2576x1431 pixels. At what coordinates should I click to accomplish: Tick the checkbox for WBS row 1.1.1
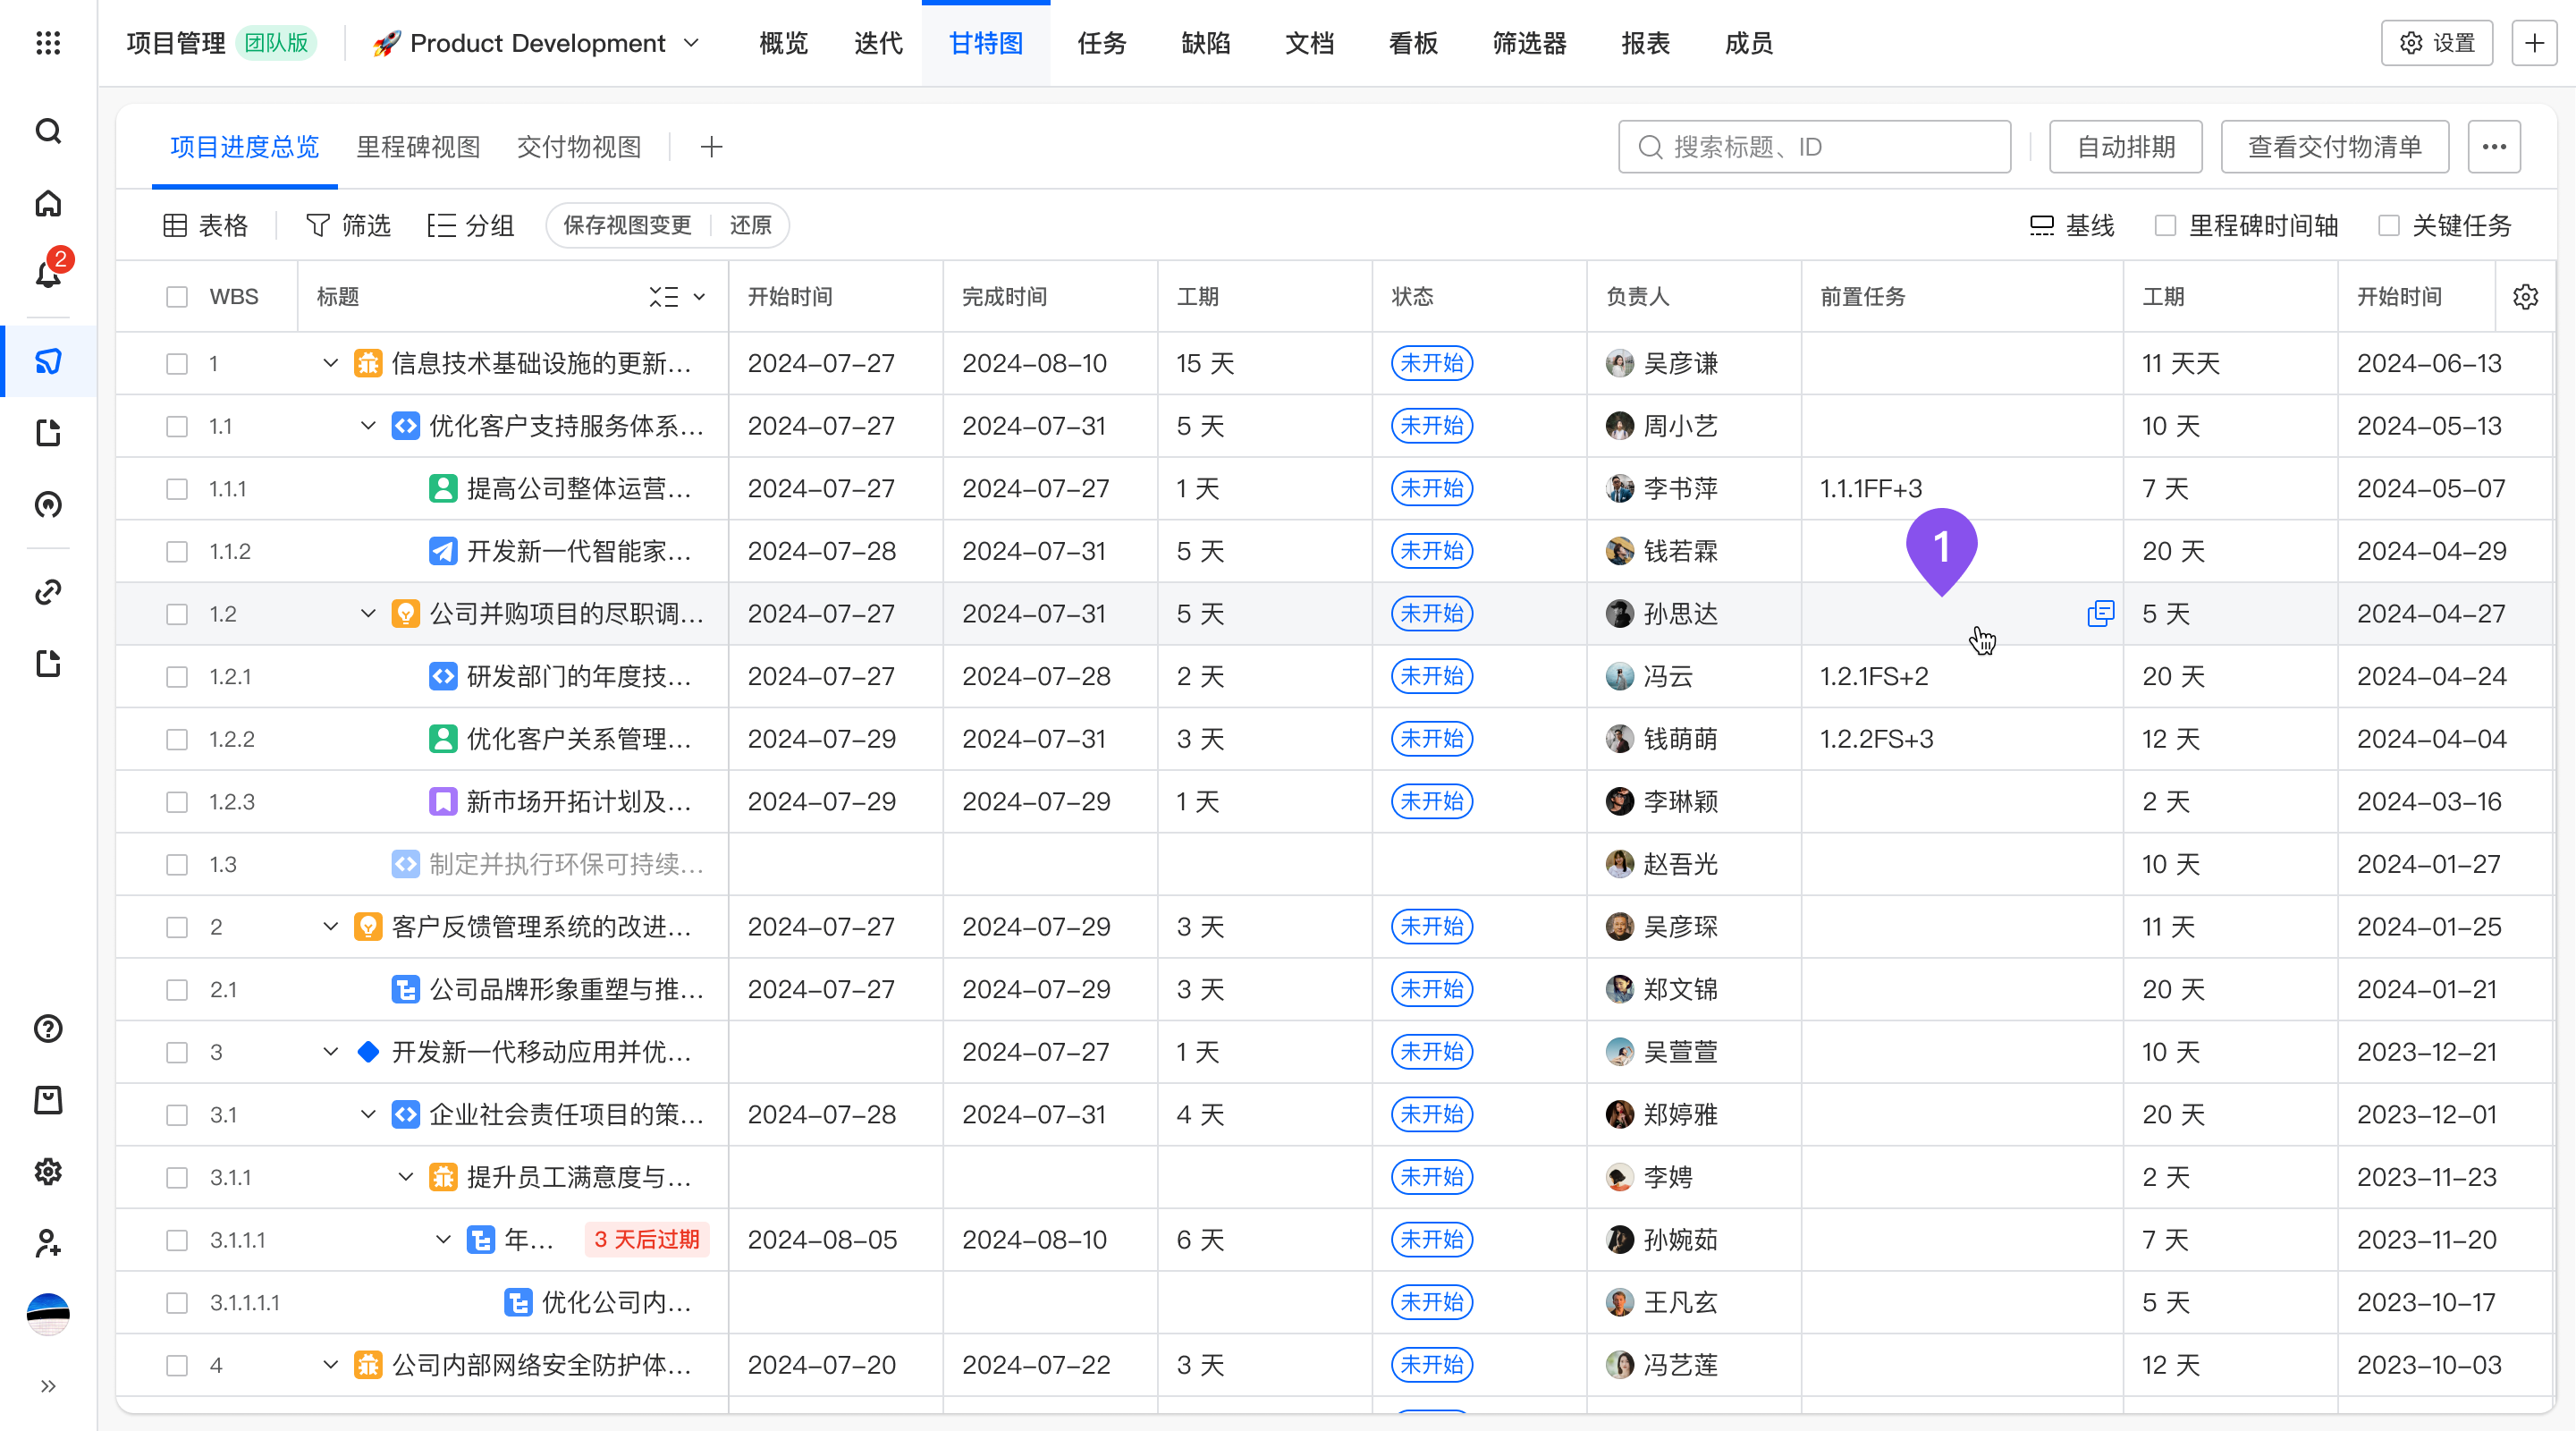pos(177,489)
